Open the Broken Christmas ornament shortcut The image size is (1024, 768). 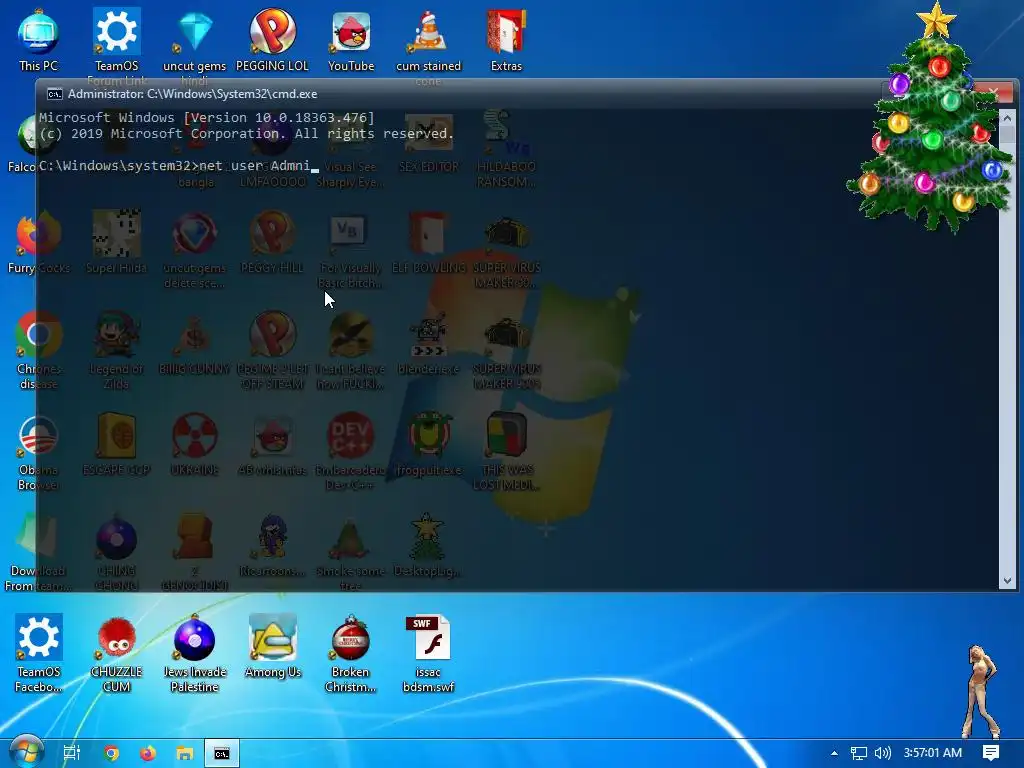pos(351,653)
